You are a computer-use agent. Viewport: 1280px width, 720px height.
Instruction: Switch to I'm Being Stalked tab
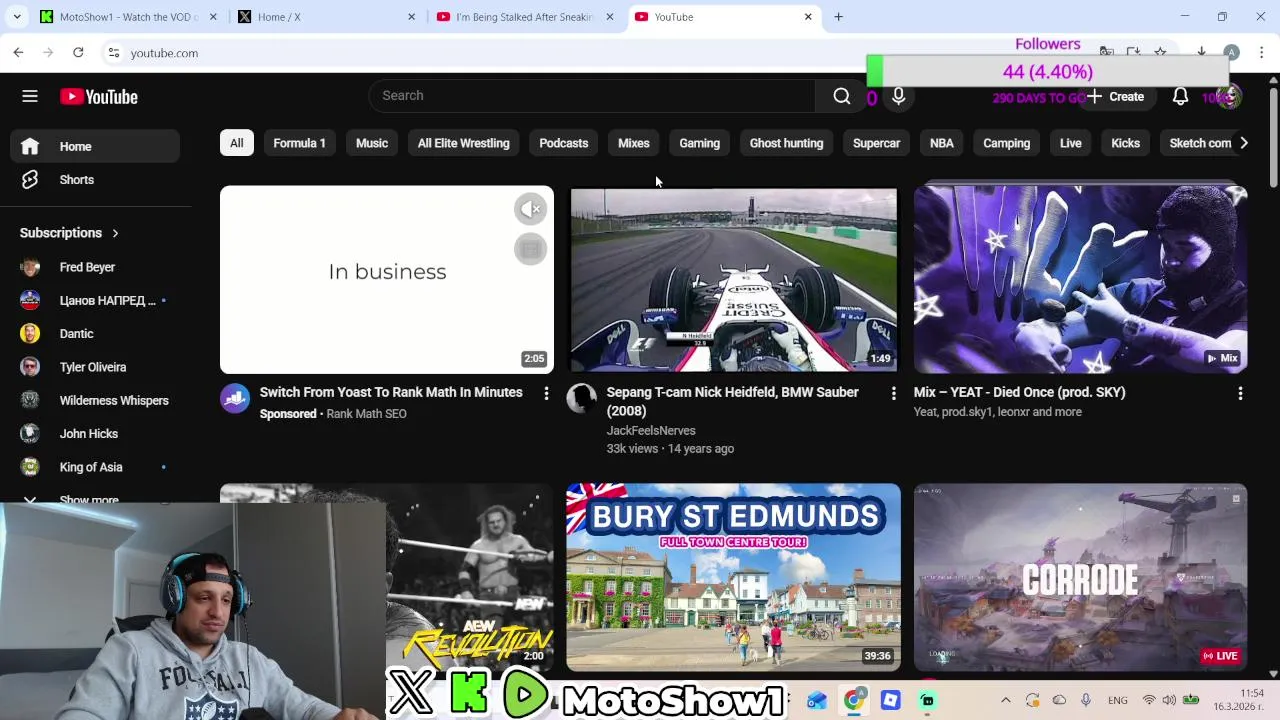point(523,17)
